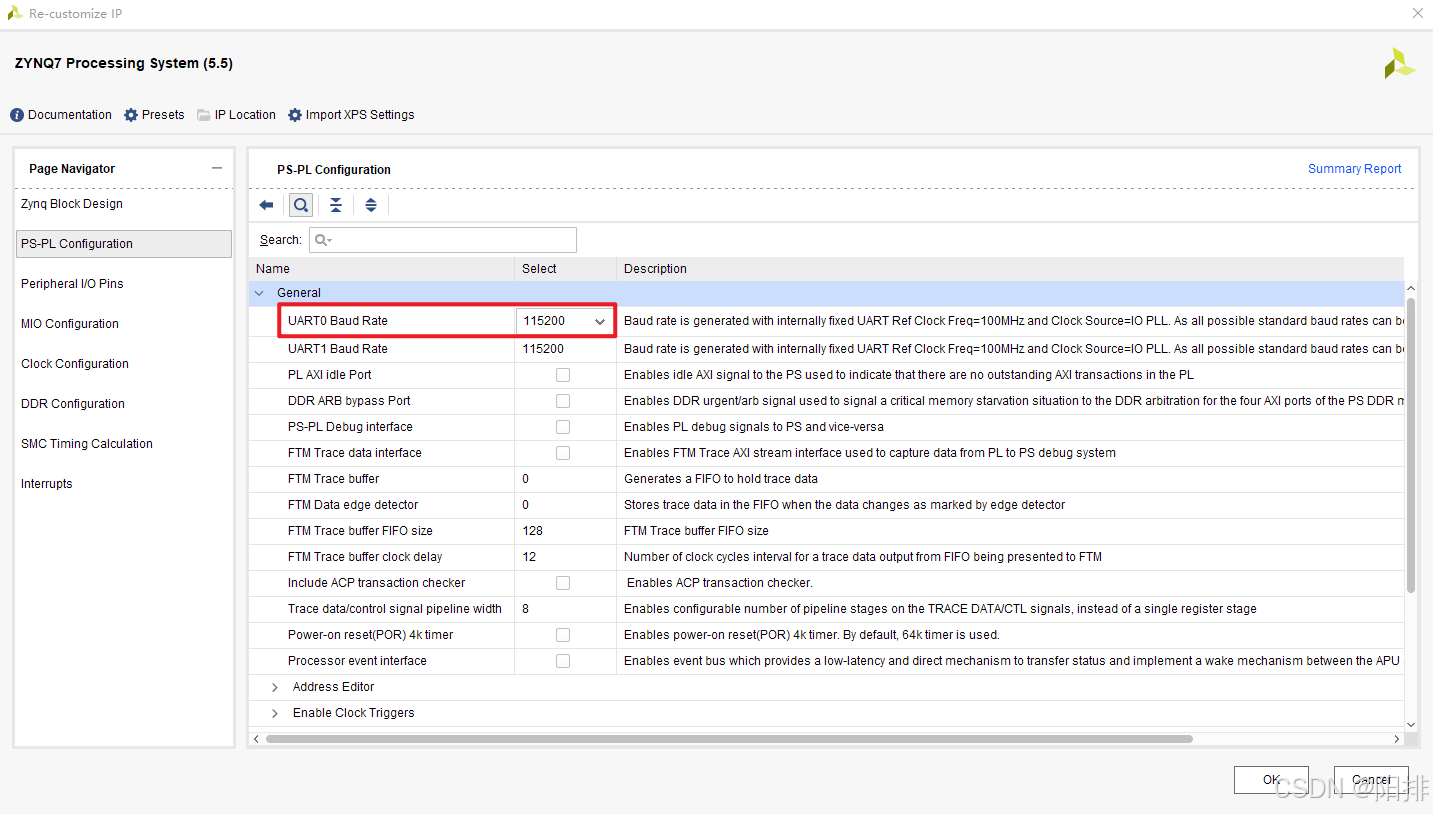The width and height of the screenshot is (1433, 814).
Task: Open DDR Configuration page
Action: point(73,404)
